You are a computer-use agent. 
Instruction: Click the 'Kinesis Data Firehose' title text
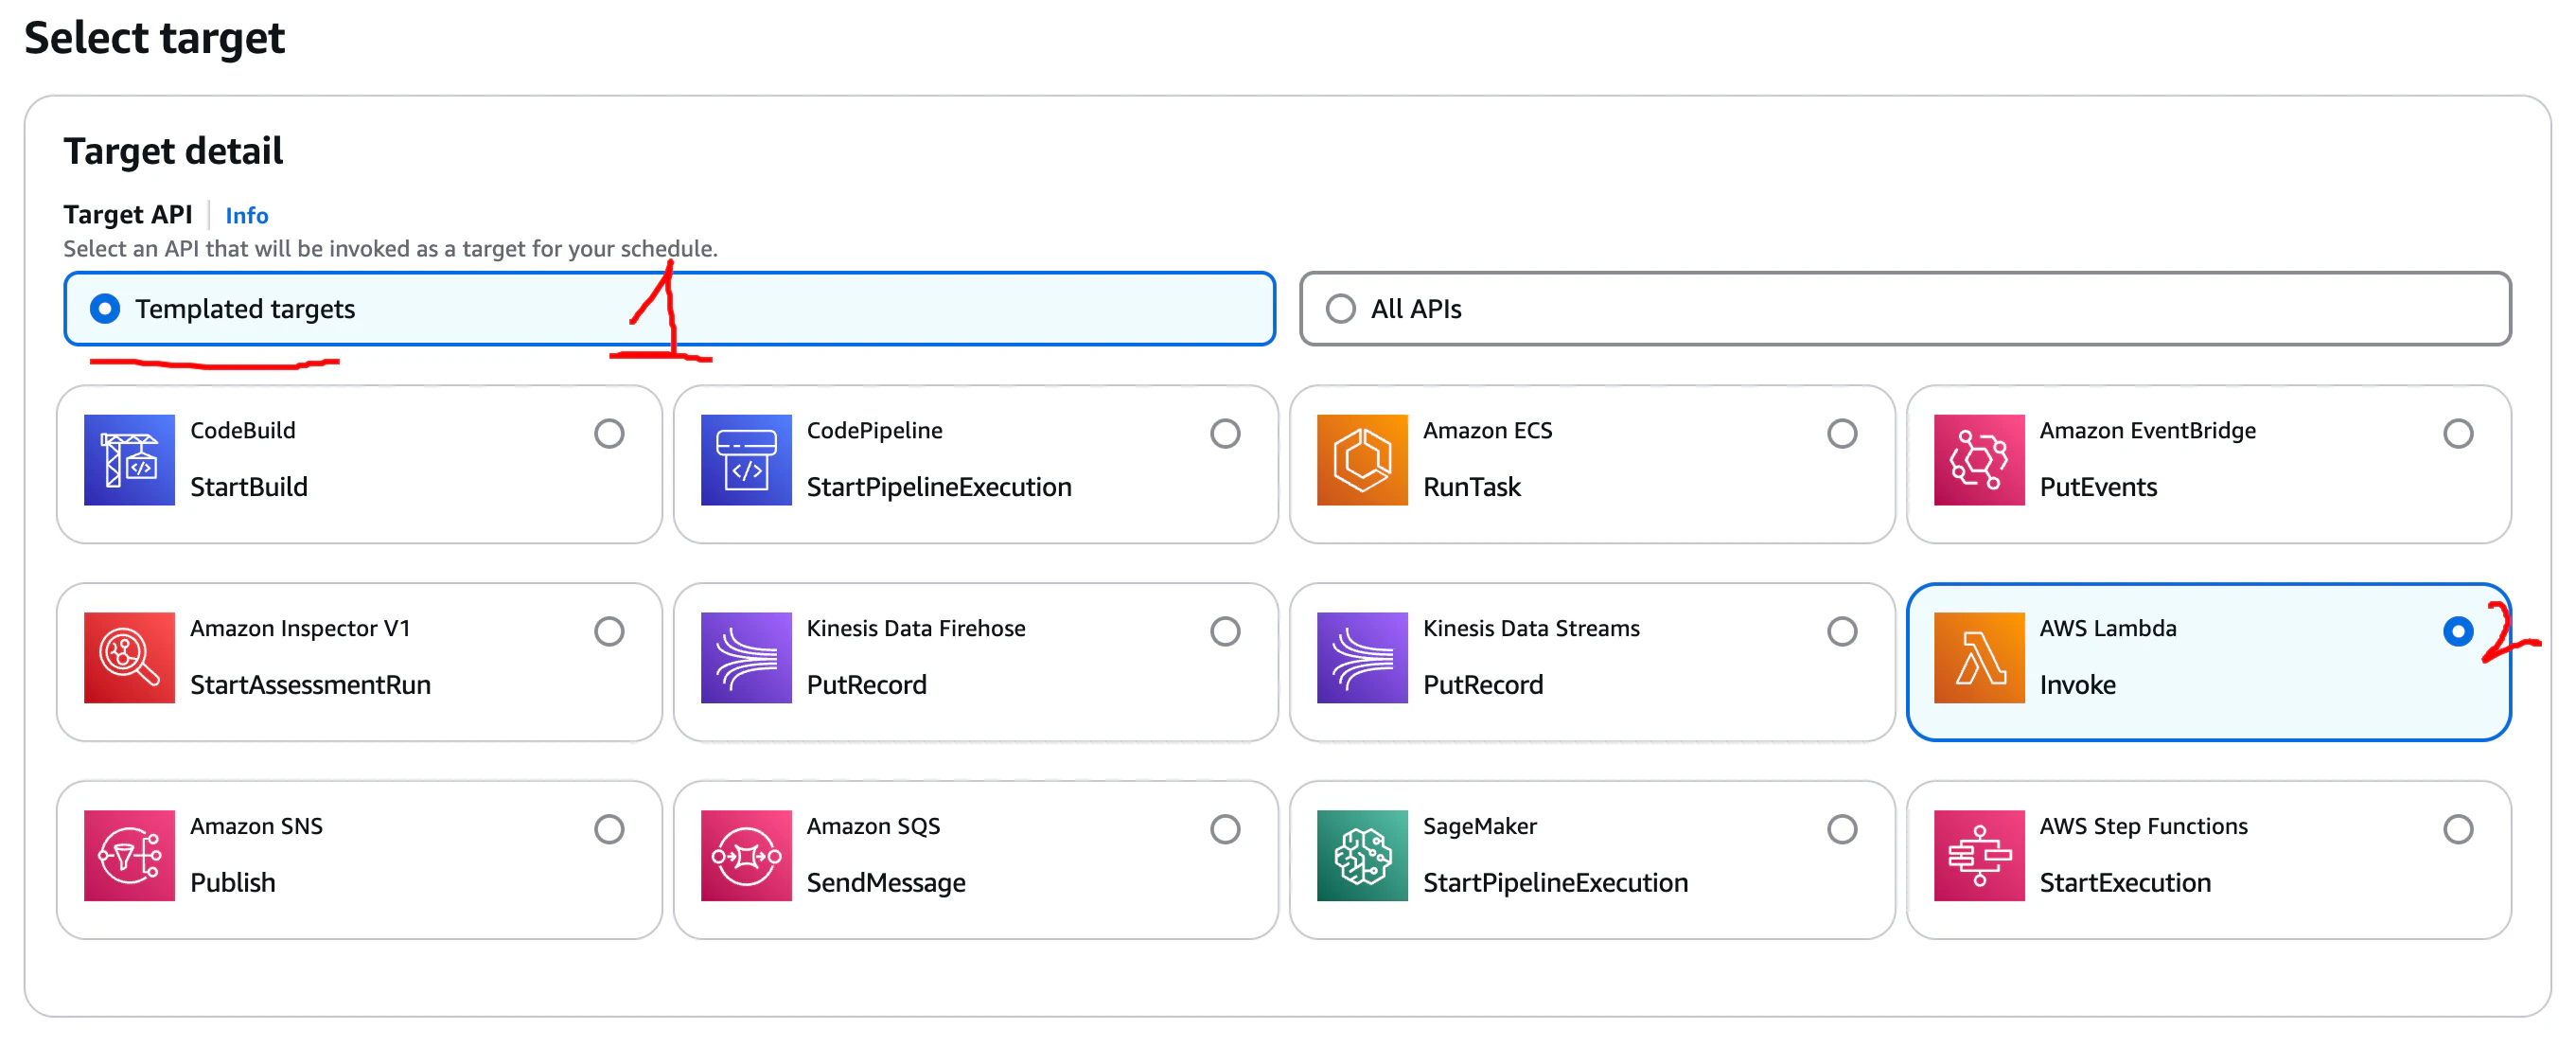coord(917,628)
